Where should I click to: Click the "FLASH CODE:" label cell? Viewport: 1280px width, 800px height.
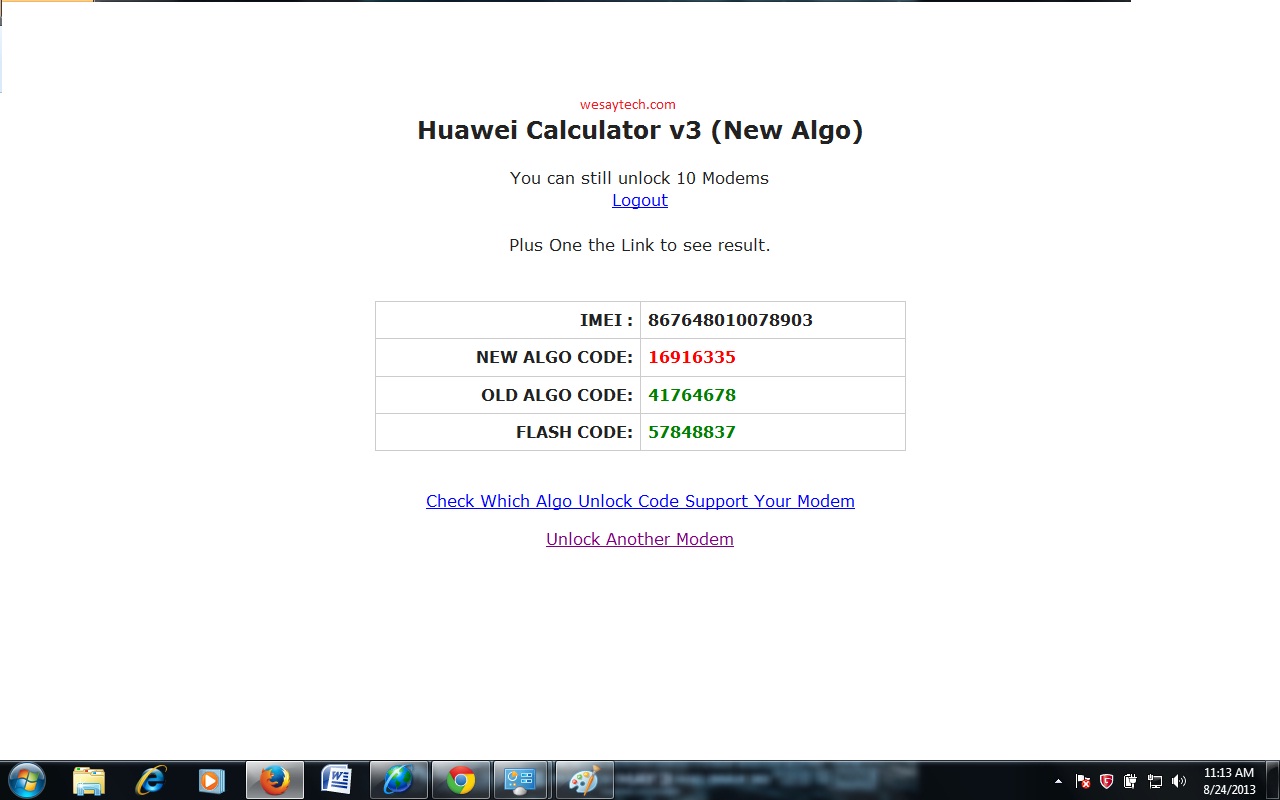[x=508, y=432]
